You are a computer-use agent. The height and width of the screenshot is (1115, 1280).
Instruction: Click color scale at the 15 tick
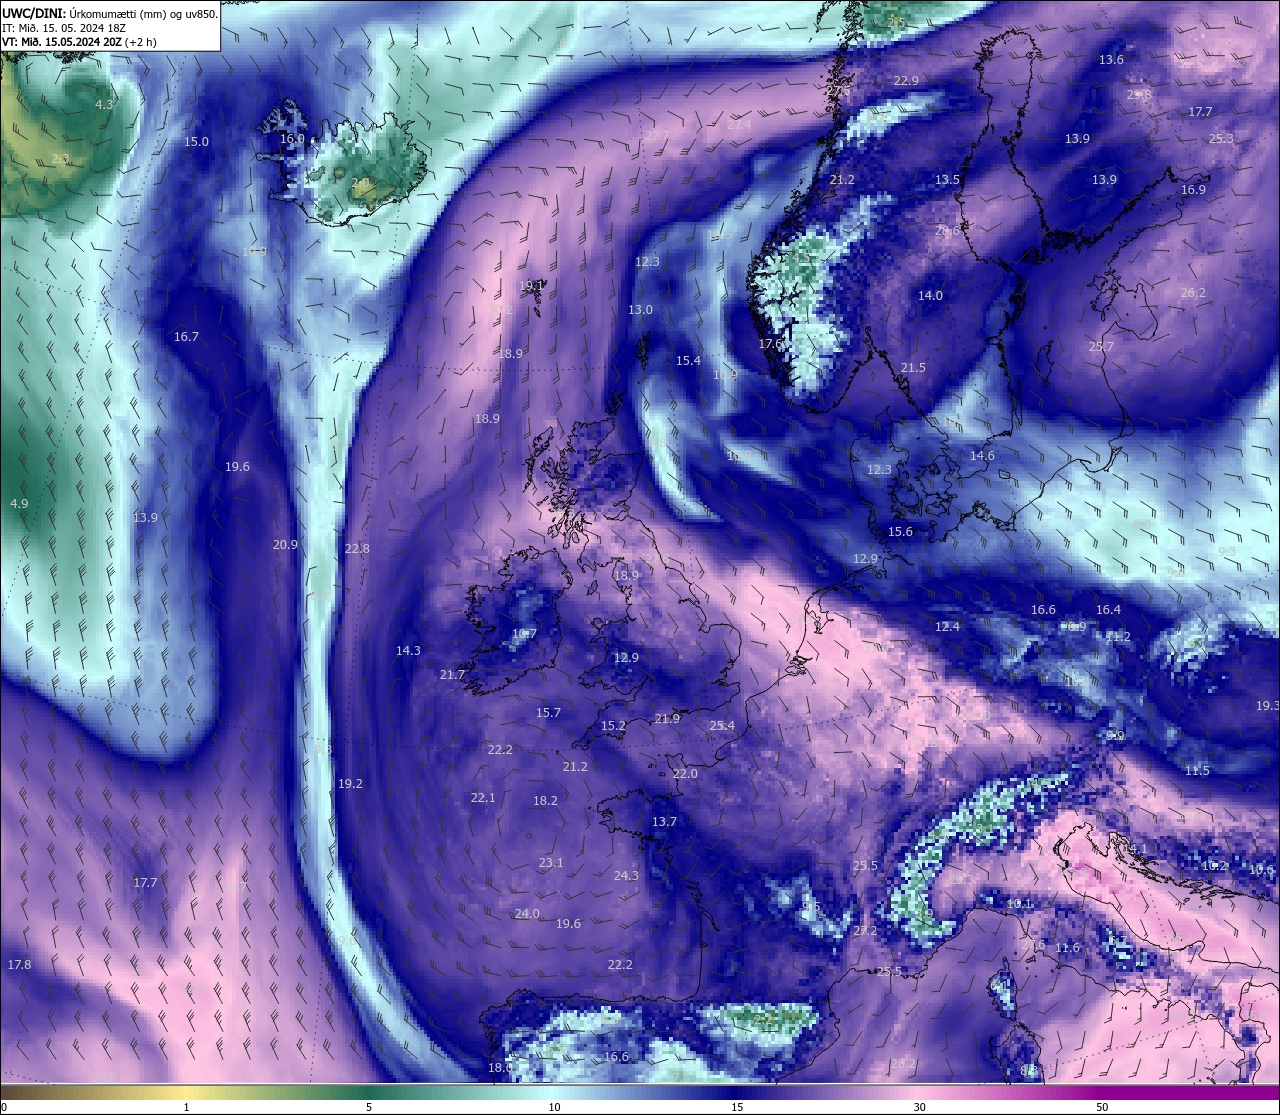[x=737, y=1106]
